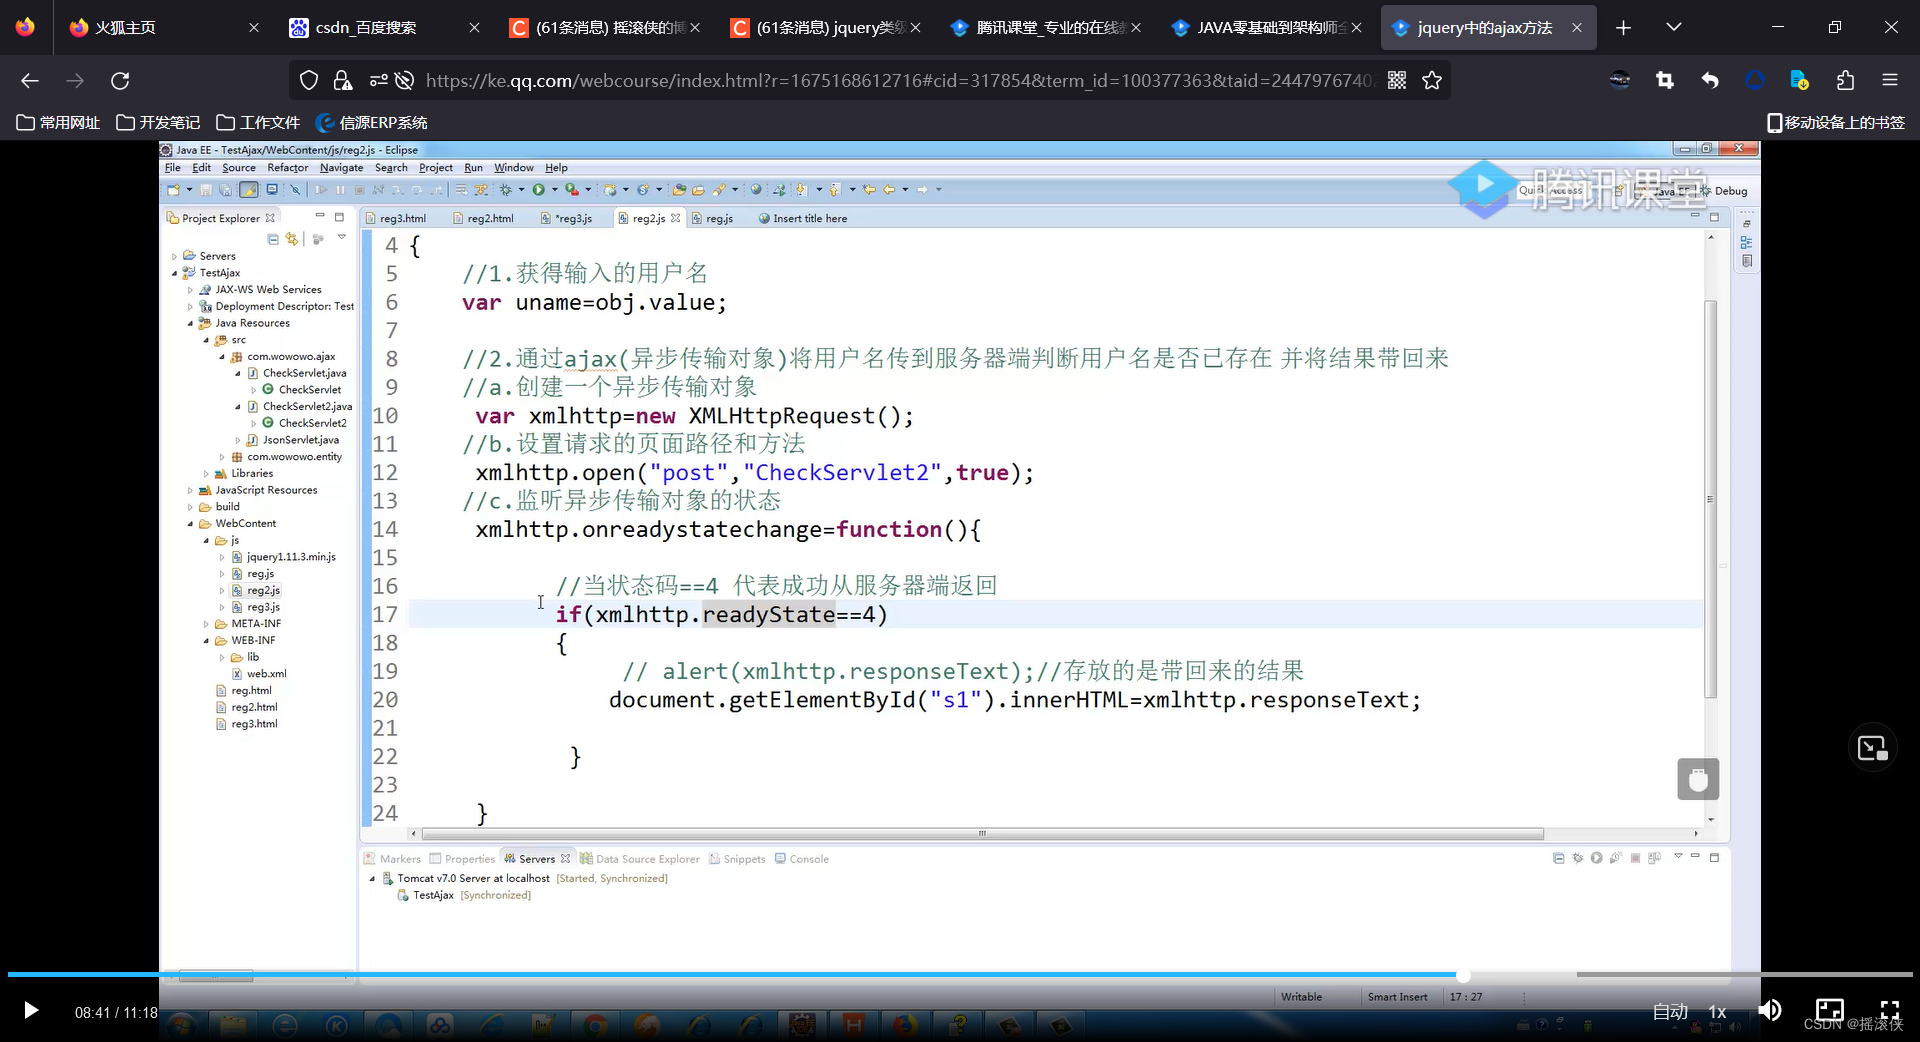The image size is (1920, 1042).
Task: Click the Back navigation arrow in Eclipse toolbar
Action: pos(889,190)
